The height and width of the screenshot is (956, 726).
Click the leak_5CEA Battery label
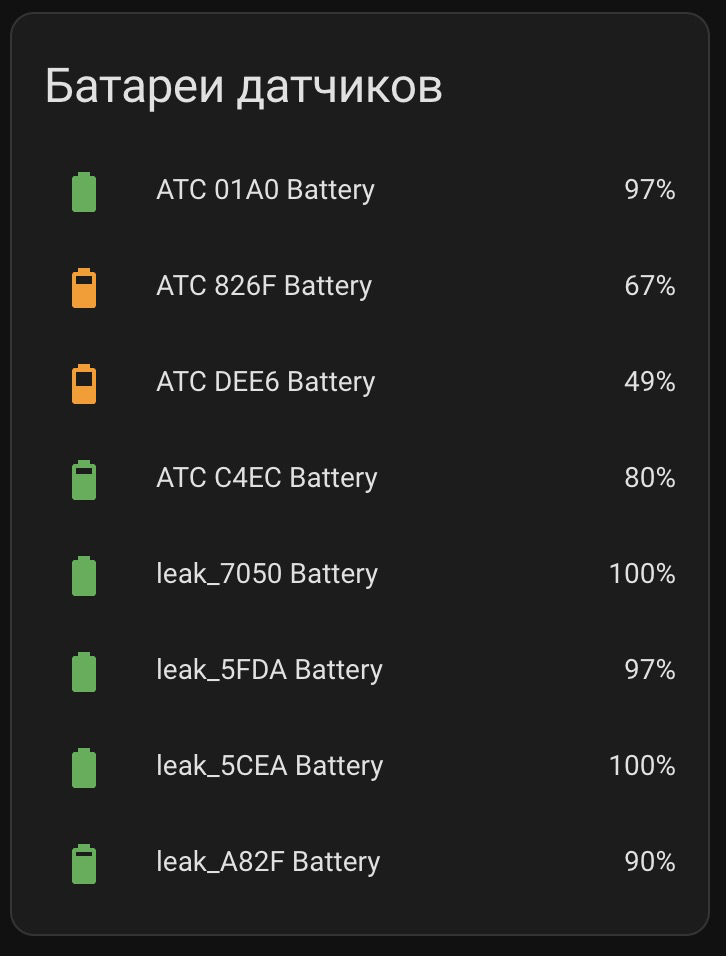point(269,766)
